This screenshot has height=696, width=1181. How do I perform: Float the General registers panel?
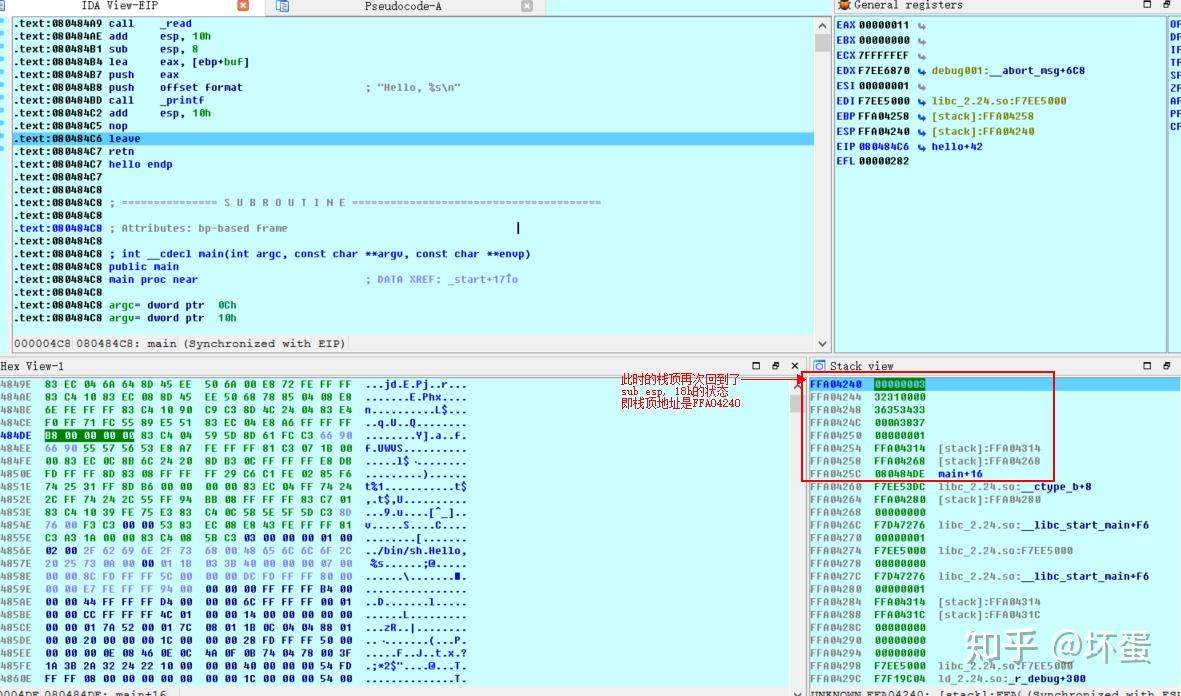[1166, 5]
